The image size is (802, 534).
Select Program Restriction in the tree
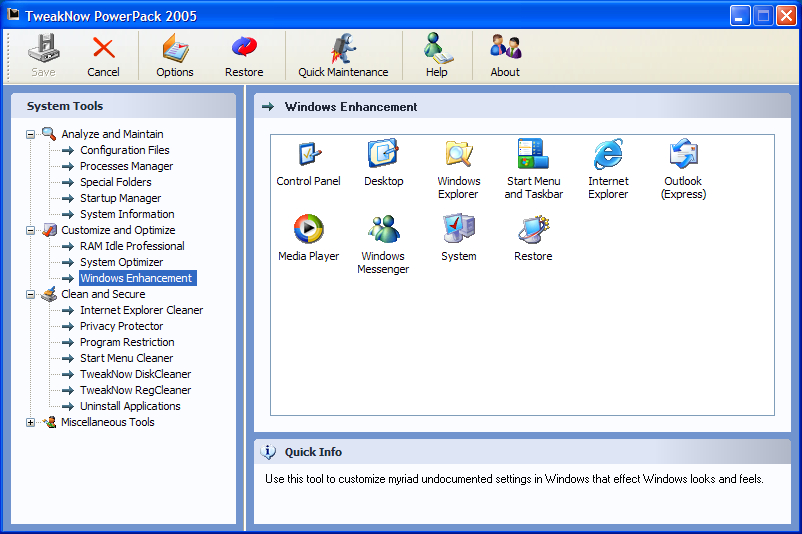pyautogui.click(x=127, y=342)
